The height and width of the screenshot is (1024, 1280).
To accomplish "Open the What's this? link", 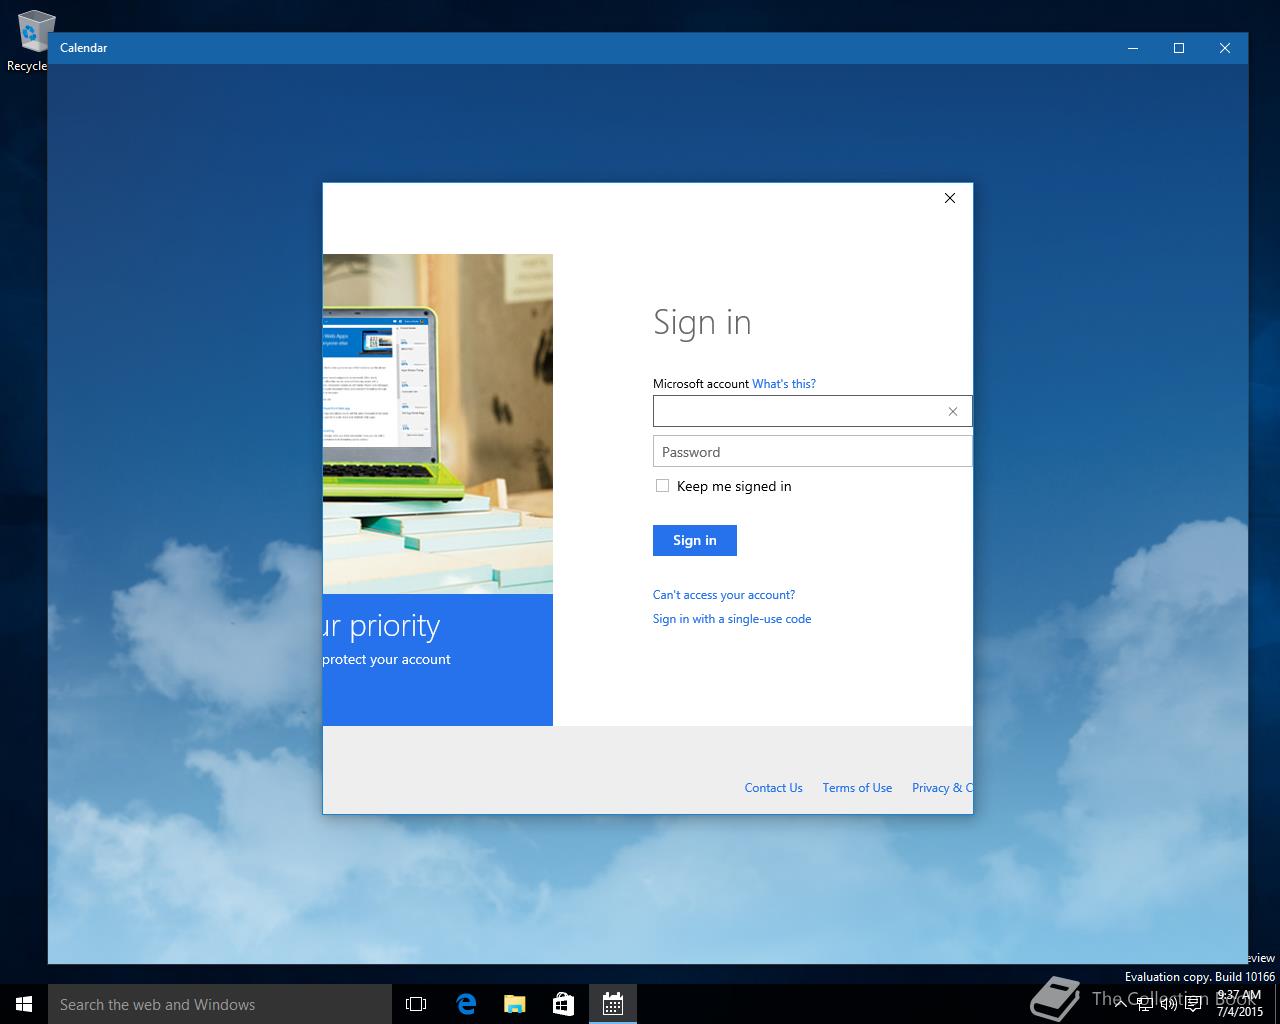I will pos(784,384).
